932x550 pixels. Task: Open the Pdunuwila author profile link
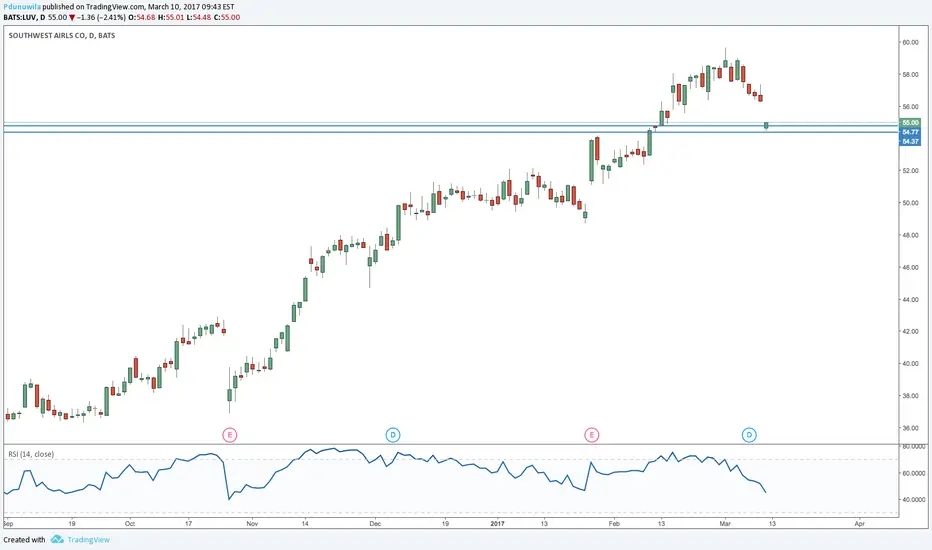22,7
